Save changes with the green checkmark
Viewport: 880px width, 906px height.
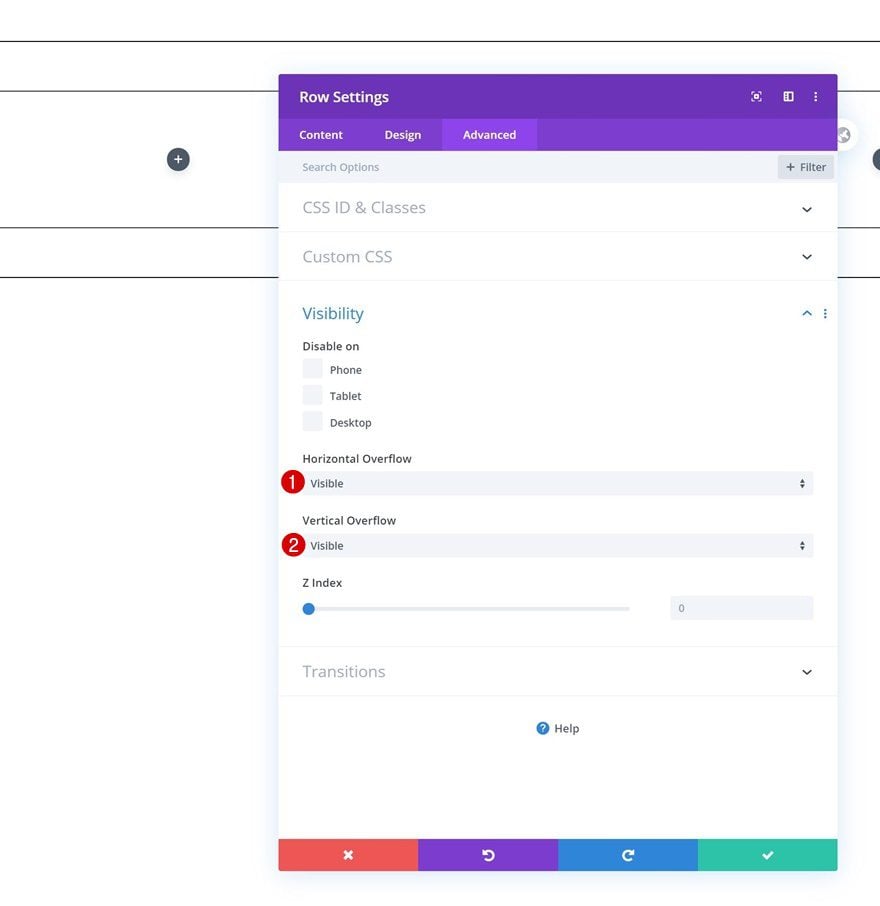(x=767, y=855)
